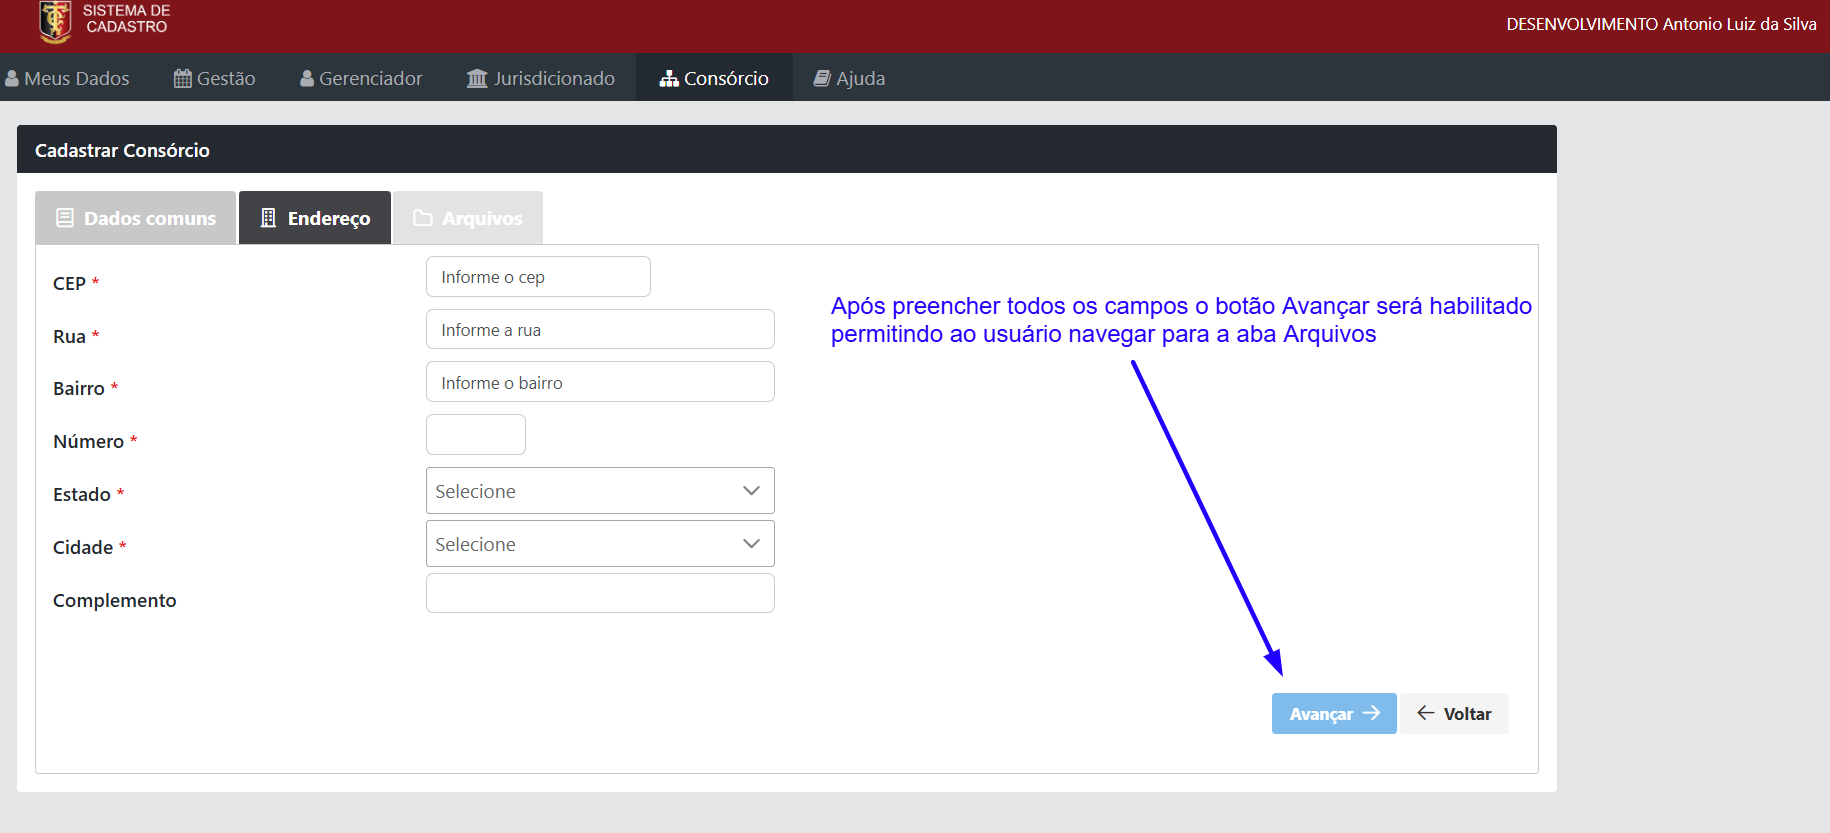Click the Consórcio sitemap icon

(669, 78)
